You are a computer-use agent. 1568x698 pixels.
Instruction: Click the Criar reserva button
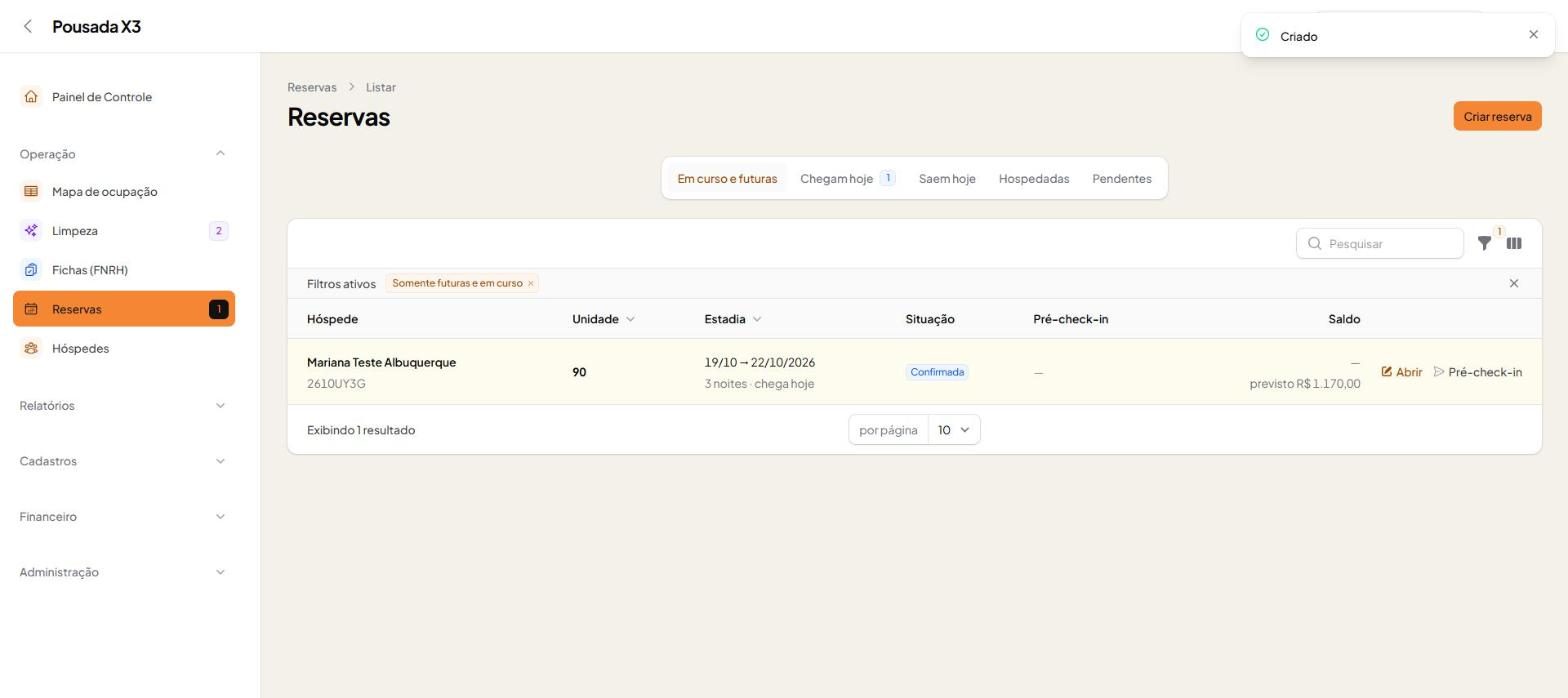(1497, 116)
